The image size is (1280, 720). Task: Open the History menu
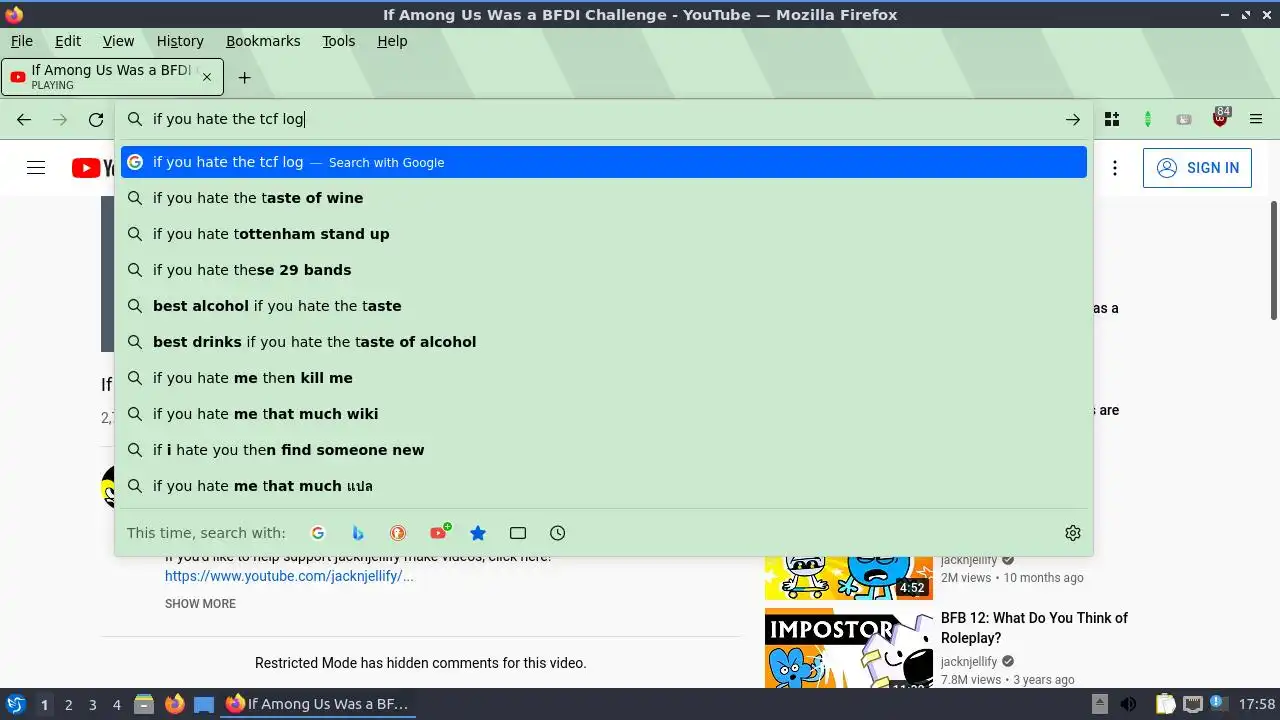tap(180, 41)
